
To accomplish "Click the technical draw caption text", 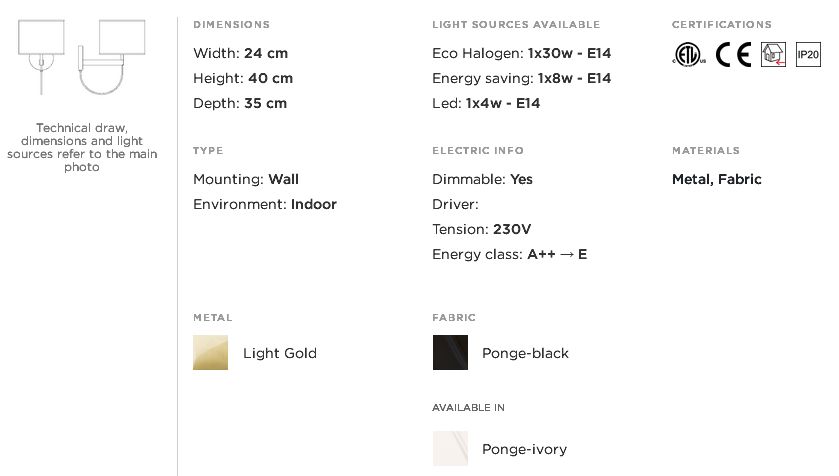I will tap(82, 147).
